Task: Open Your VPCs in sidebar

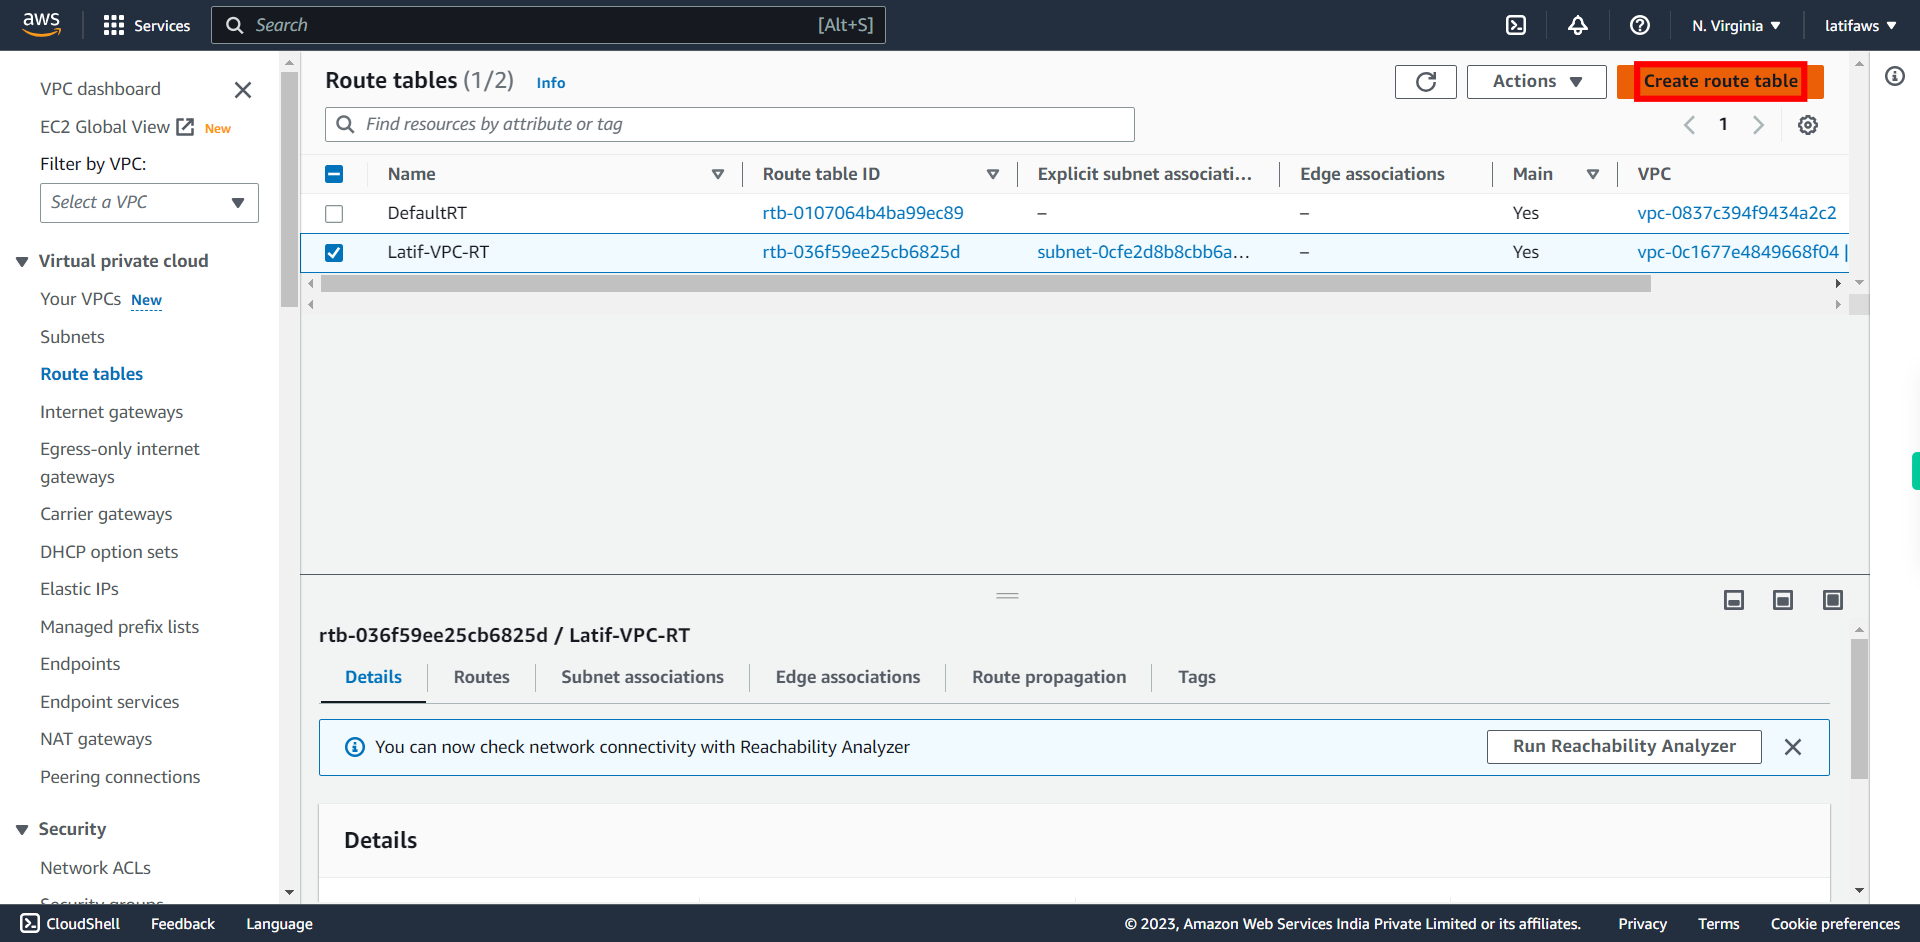Action: pyautogui.click(x=80, y=299)
